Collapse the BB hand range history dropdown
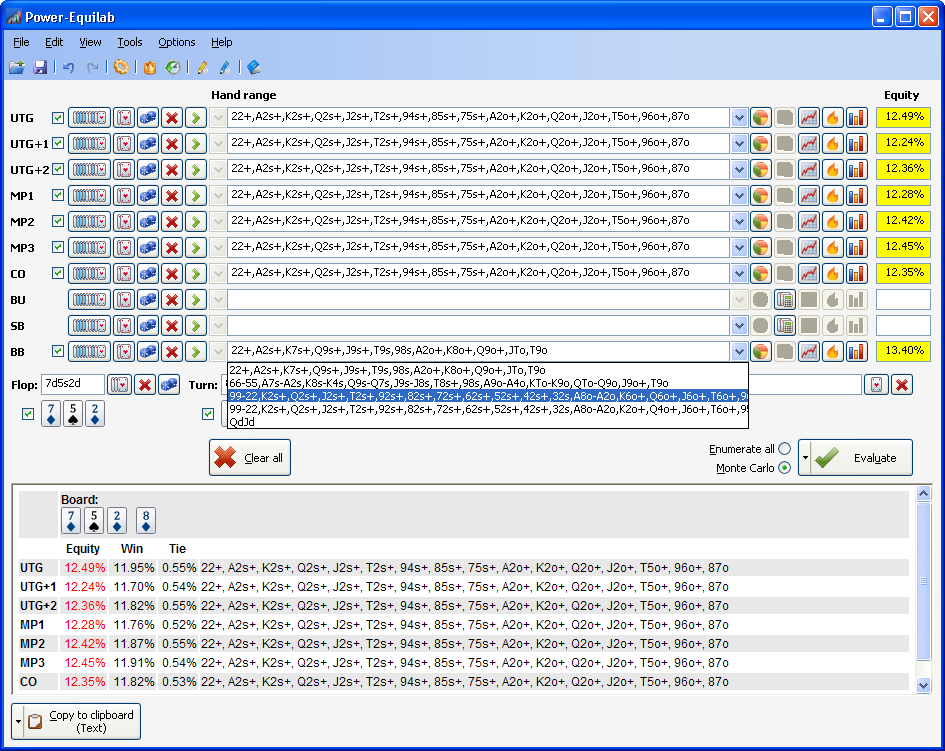This screenshot has height=751, width=945. (x=739, y=351)
